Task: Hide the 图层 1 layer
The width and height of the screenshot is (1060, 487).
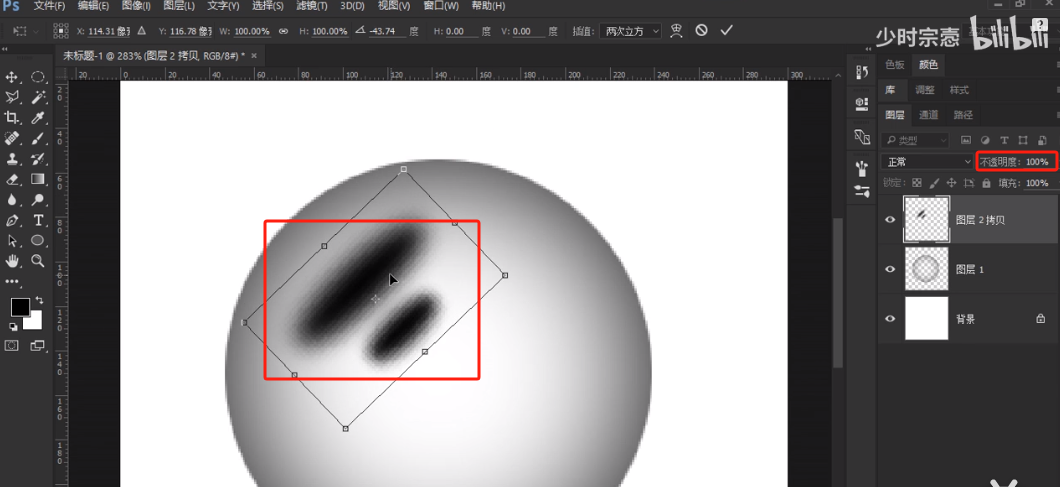Action: click(890, 269)
